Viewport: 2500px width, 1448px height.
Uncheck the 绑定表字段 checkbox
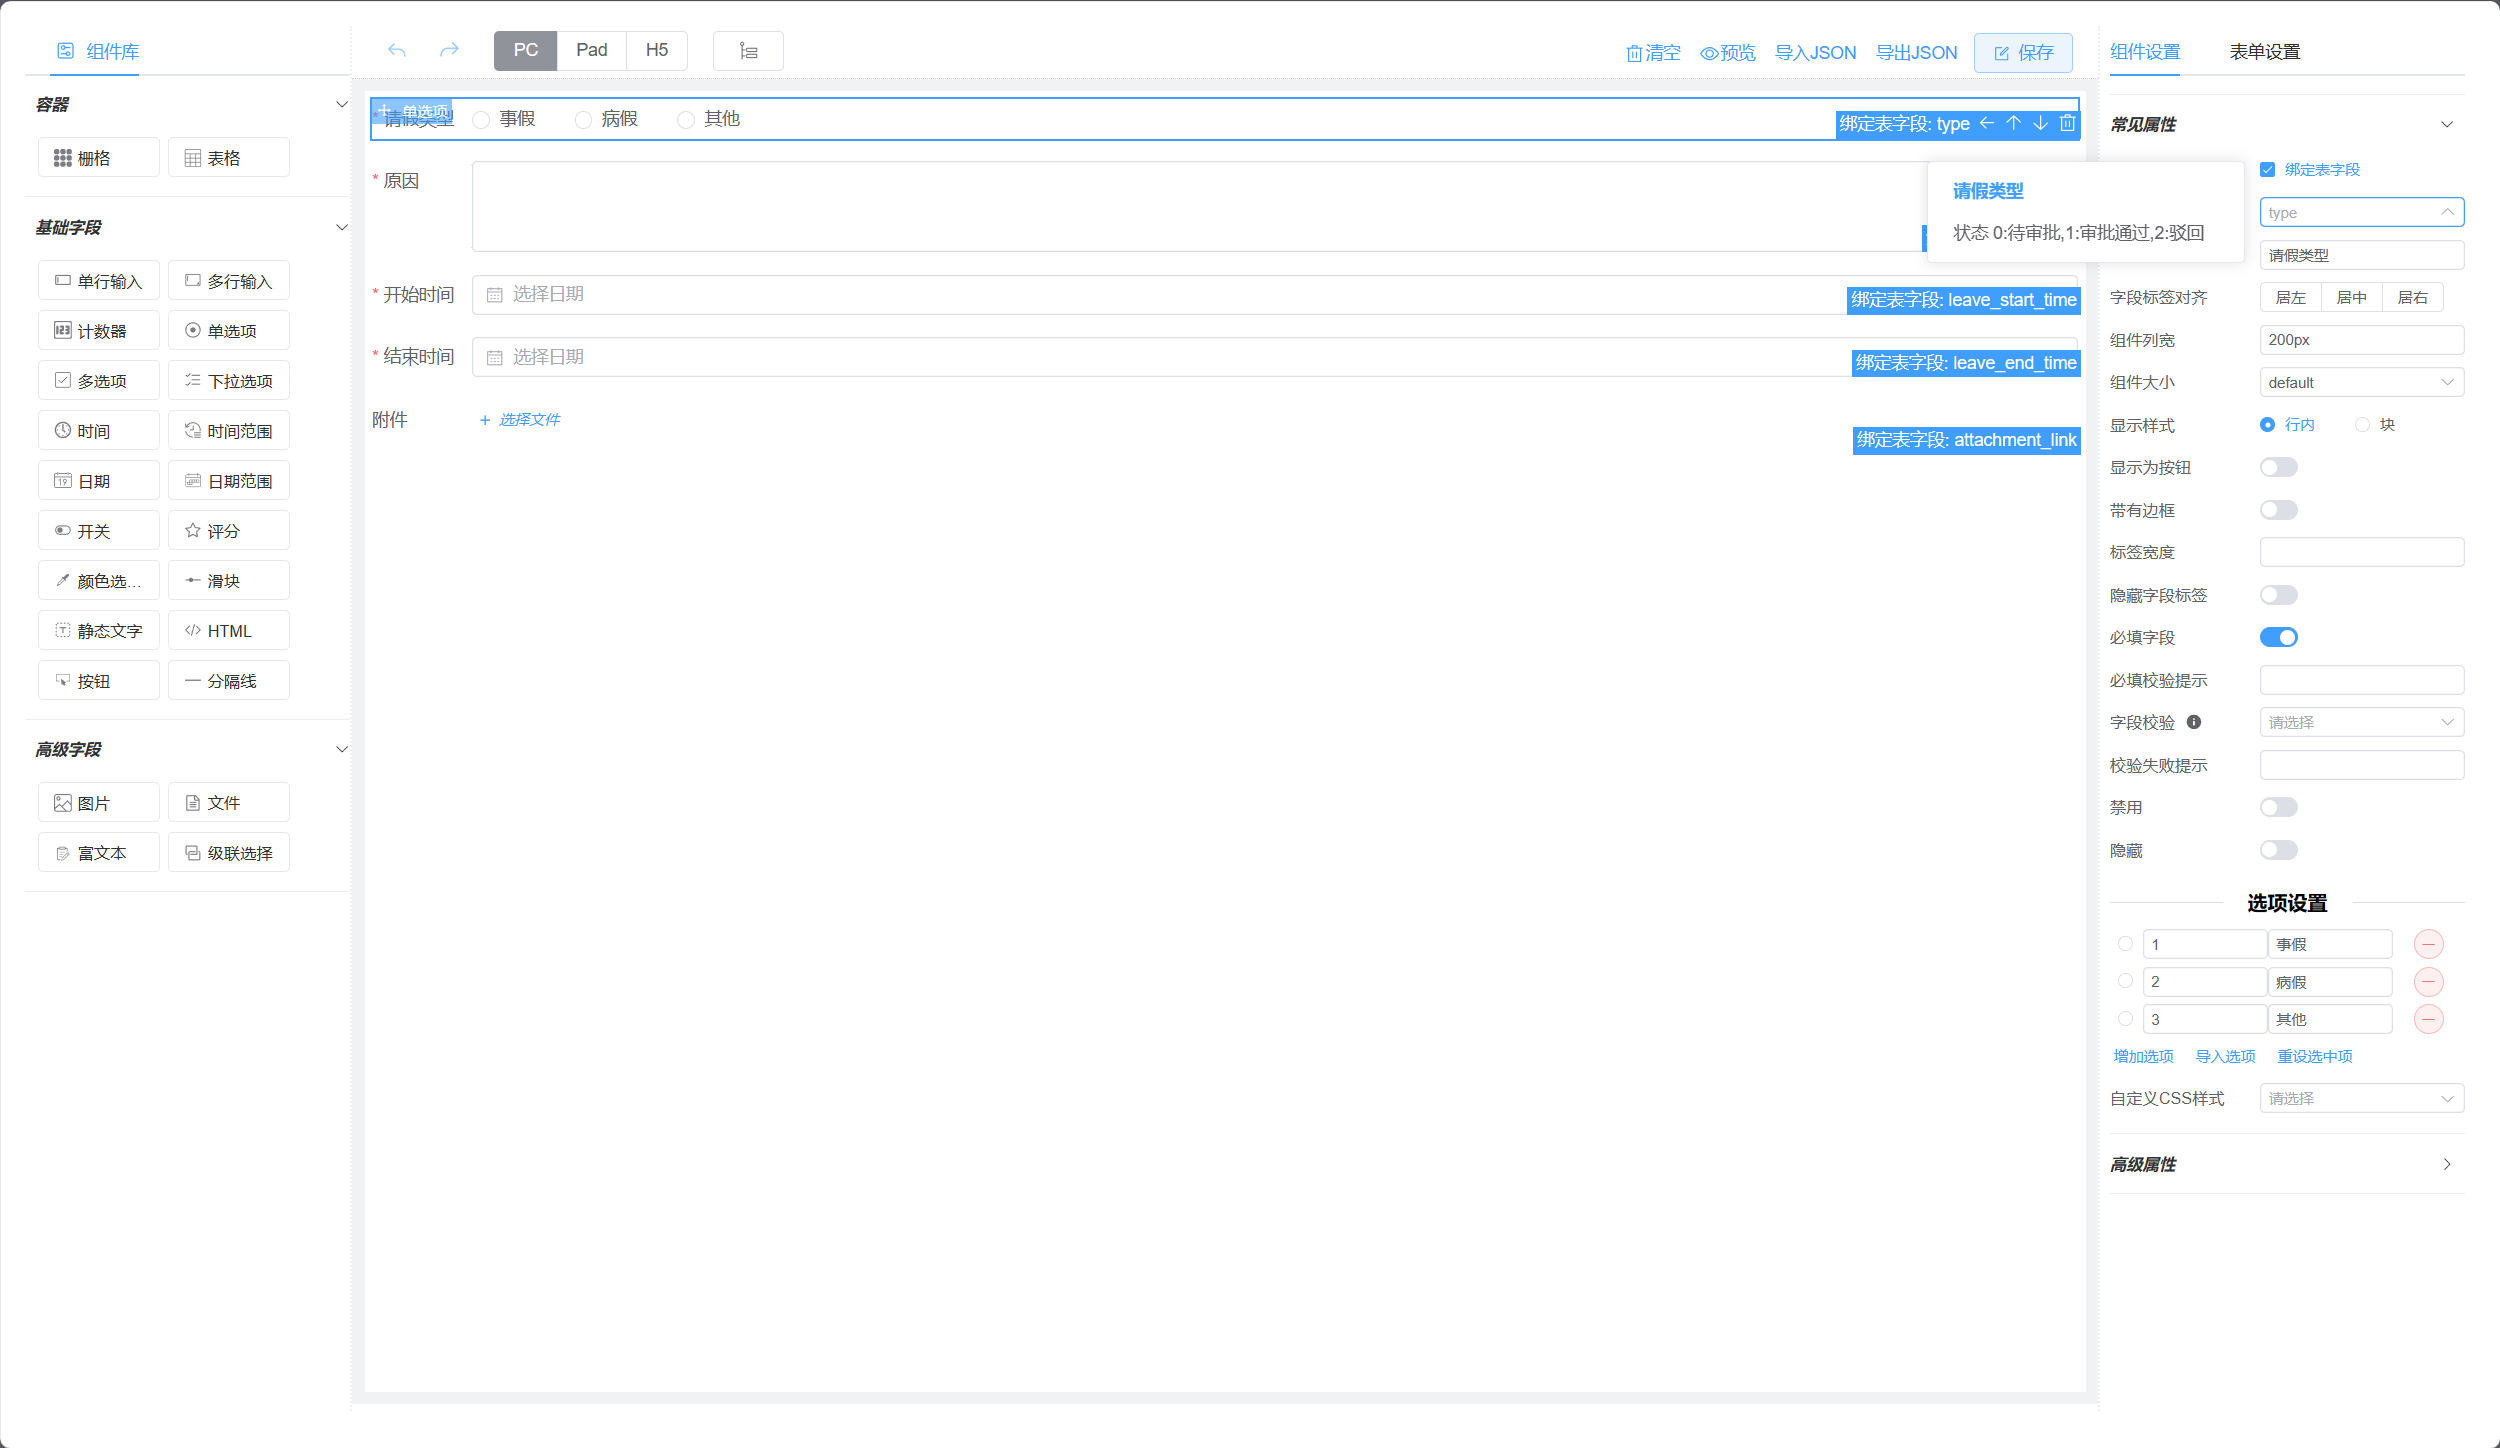[x=2268, y=170]
